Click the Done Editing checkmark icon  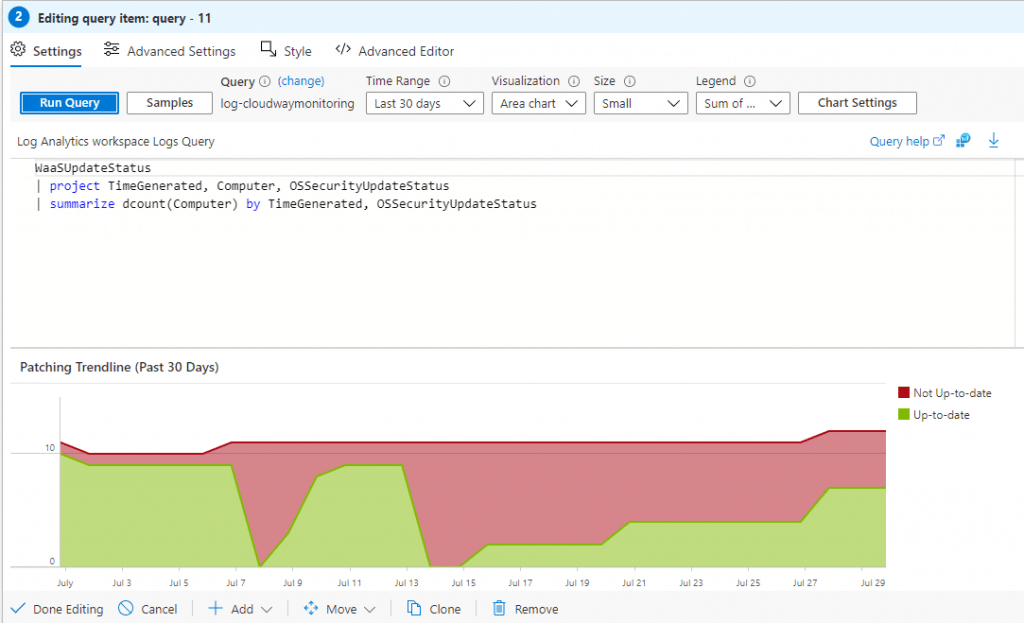18,609
